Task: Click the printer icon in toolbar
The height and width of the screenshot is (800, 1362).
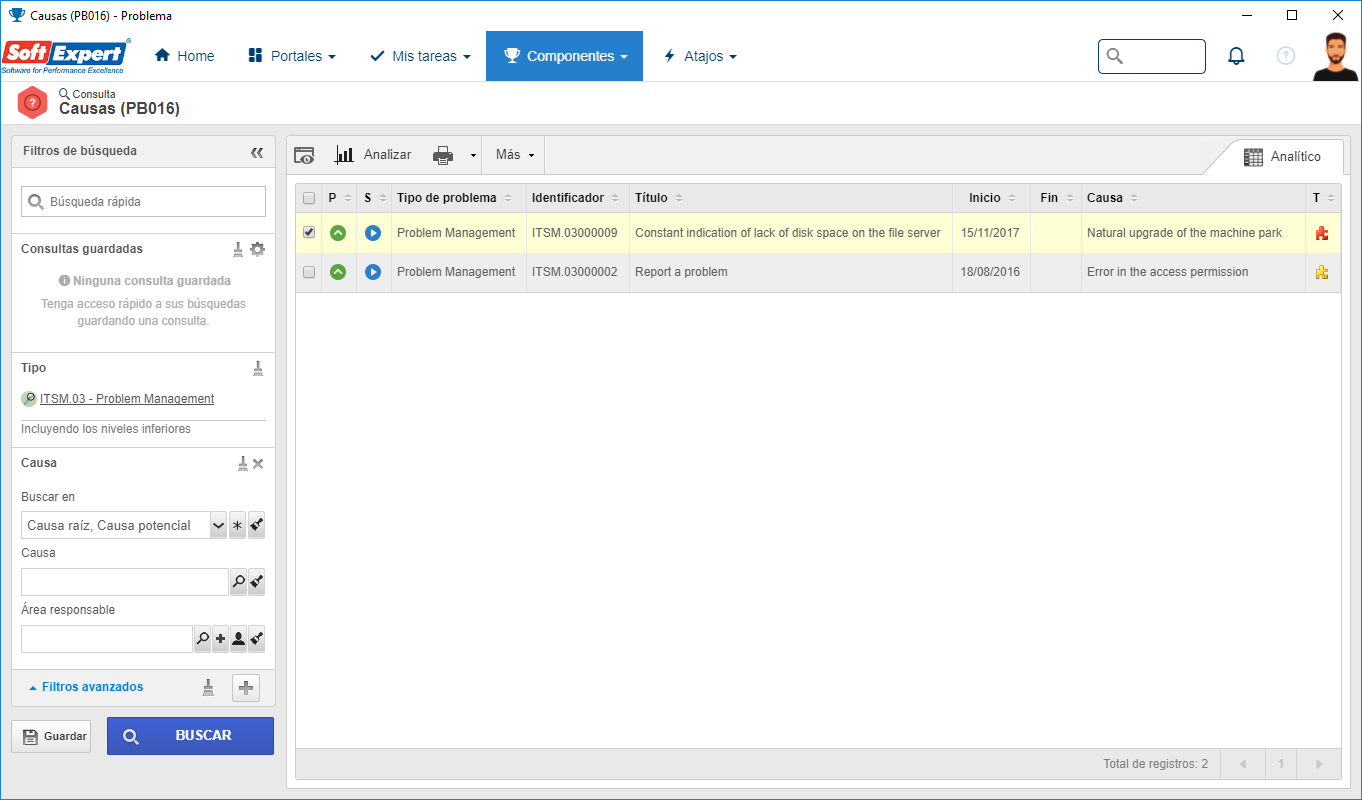Action: 443,155
